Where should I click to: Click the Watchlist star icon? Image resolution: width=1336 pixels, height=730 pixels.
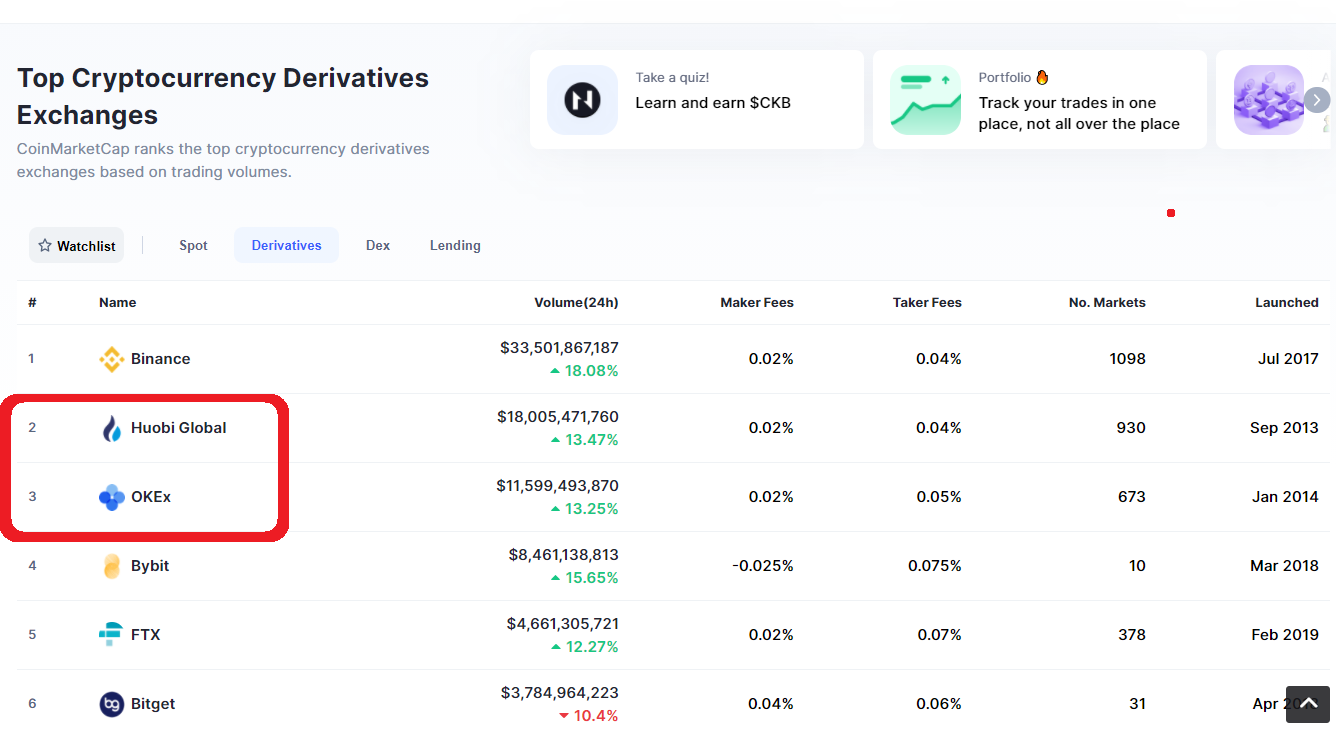tap(44, 245)
